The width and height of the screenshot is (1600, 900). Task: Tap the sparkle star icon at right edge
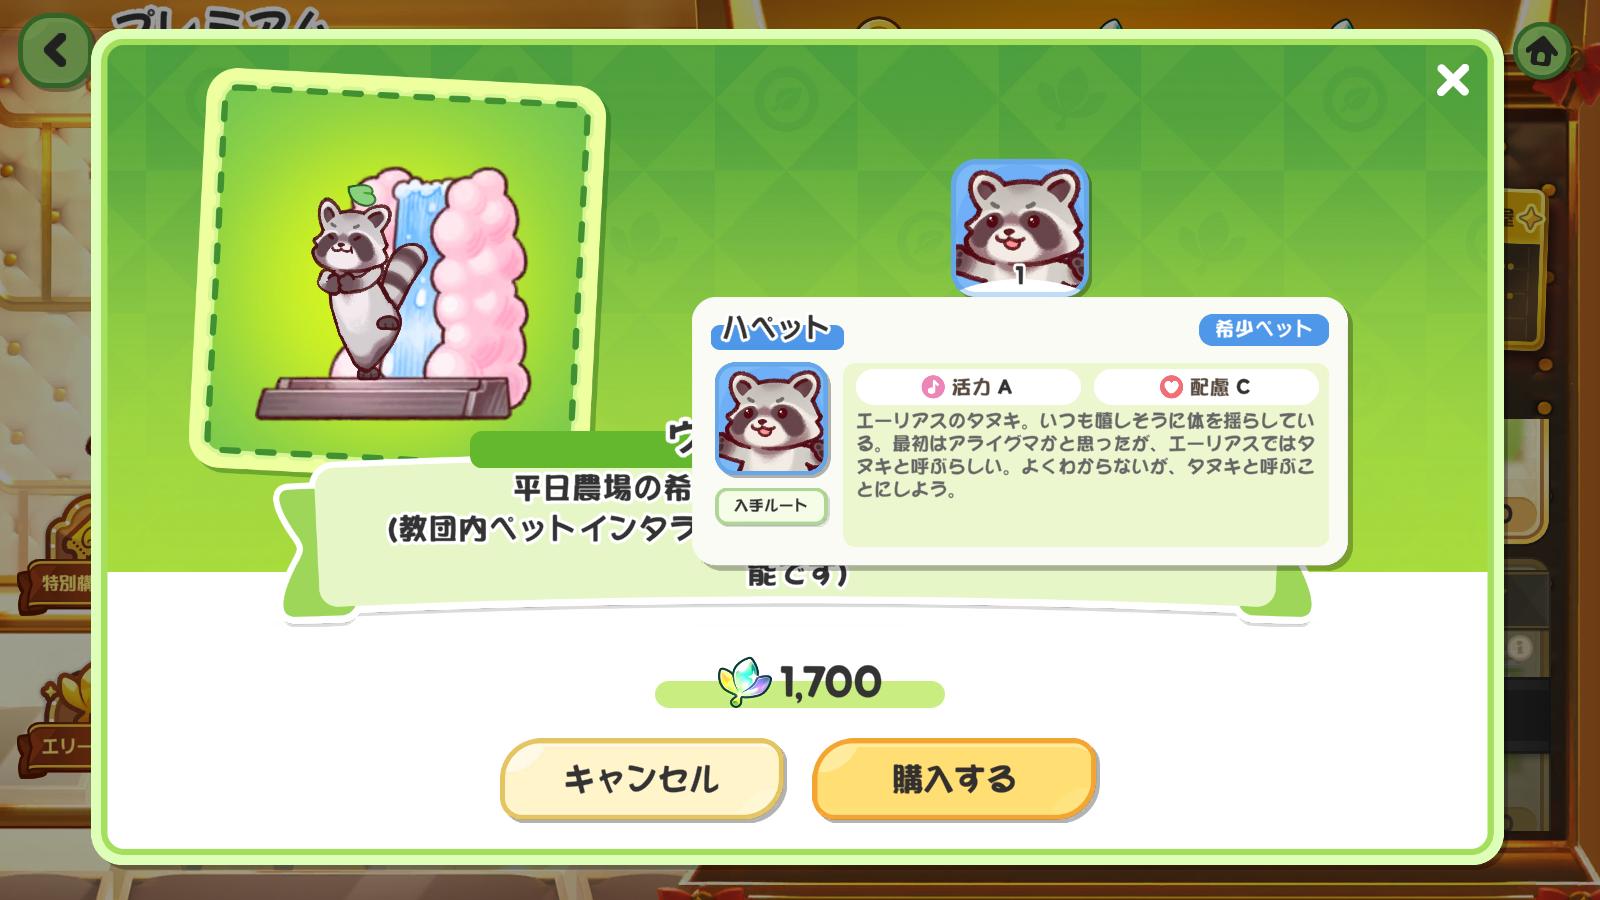coord(1529,218)
